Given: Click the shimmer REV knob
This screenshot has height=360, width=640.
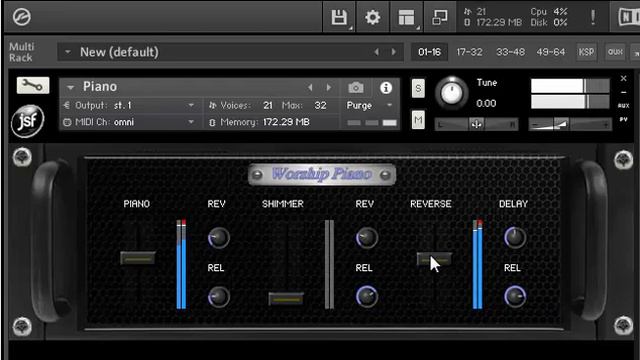Looking at the screenshot, I should click(367, 238).
